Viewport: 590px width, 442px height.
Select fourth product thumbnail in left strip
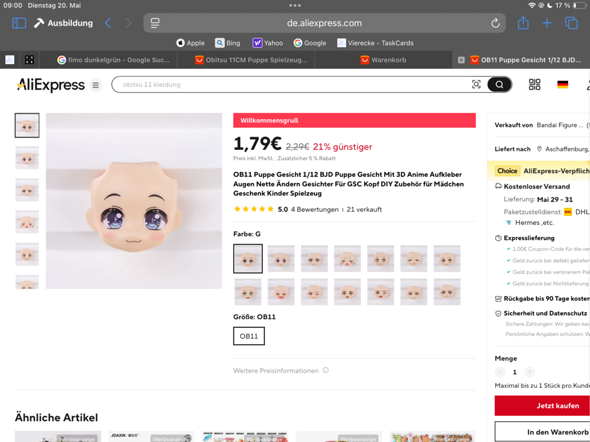pyautogui.click(x=27, y=222)
